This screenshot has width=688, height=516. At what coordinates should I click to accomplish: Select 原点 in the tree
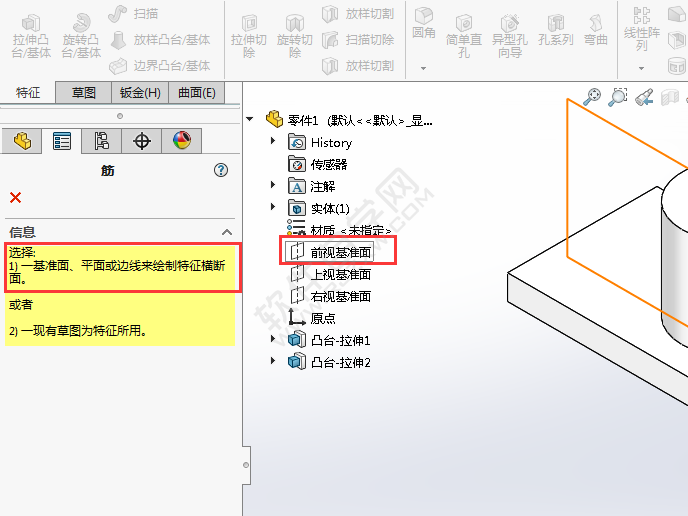(x=312, y=318)
